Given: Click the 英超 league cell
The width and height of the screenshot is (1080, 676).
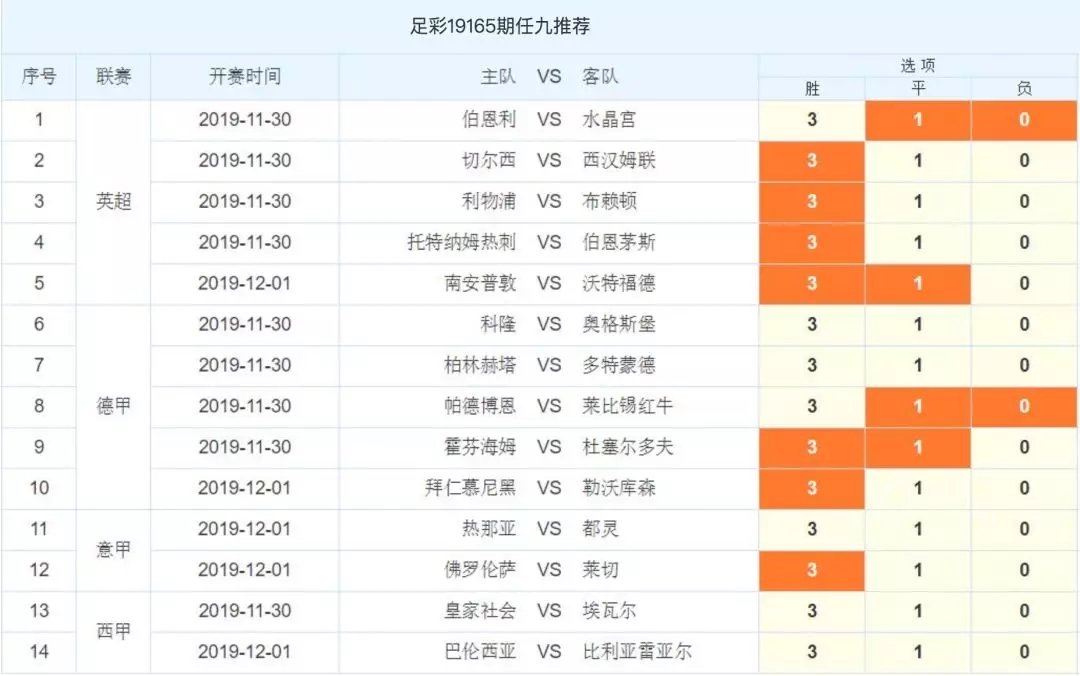Looking at the screenshot, I should pyautogui.click(x=114, y=202).
